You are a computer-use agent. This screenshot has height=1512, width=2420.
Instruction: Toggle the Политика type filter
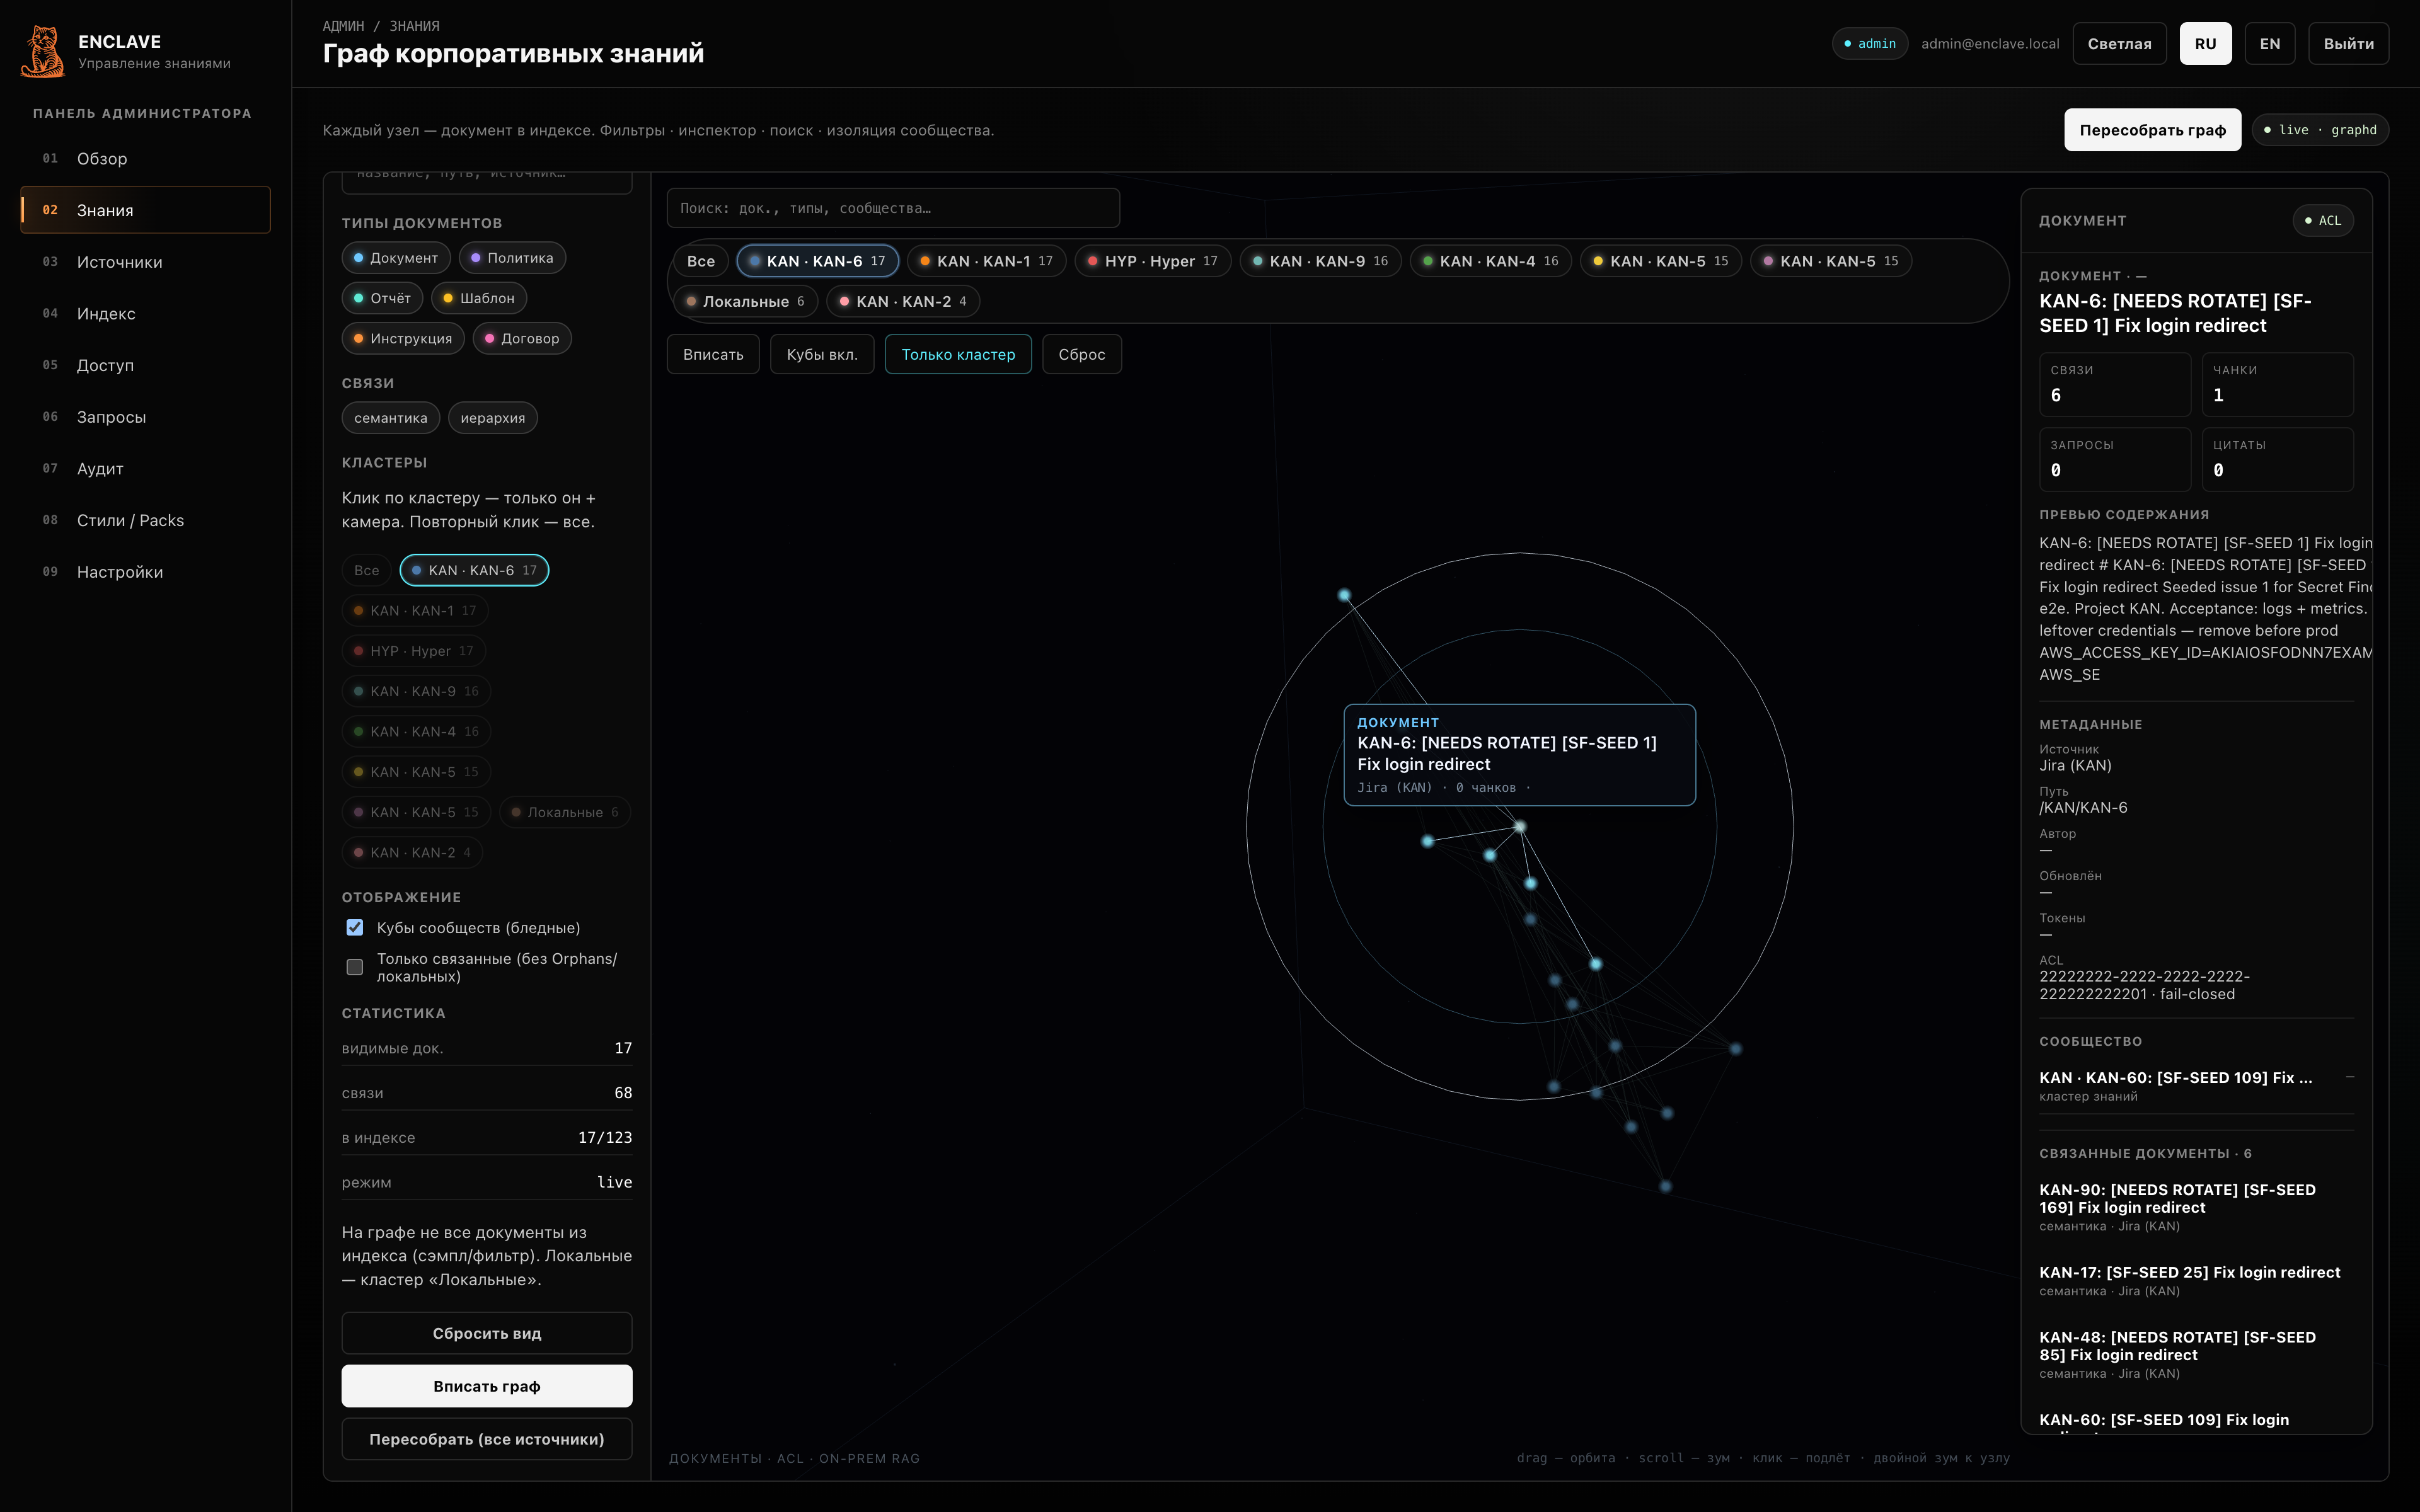tap(512, 258)
